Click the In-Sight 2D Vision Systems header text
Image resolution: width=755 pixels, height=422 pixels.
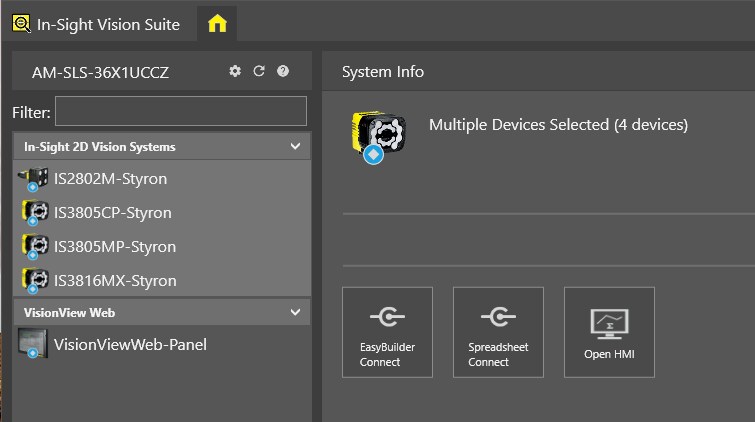tap(100, 147)
